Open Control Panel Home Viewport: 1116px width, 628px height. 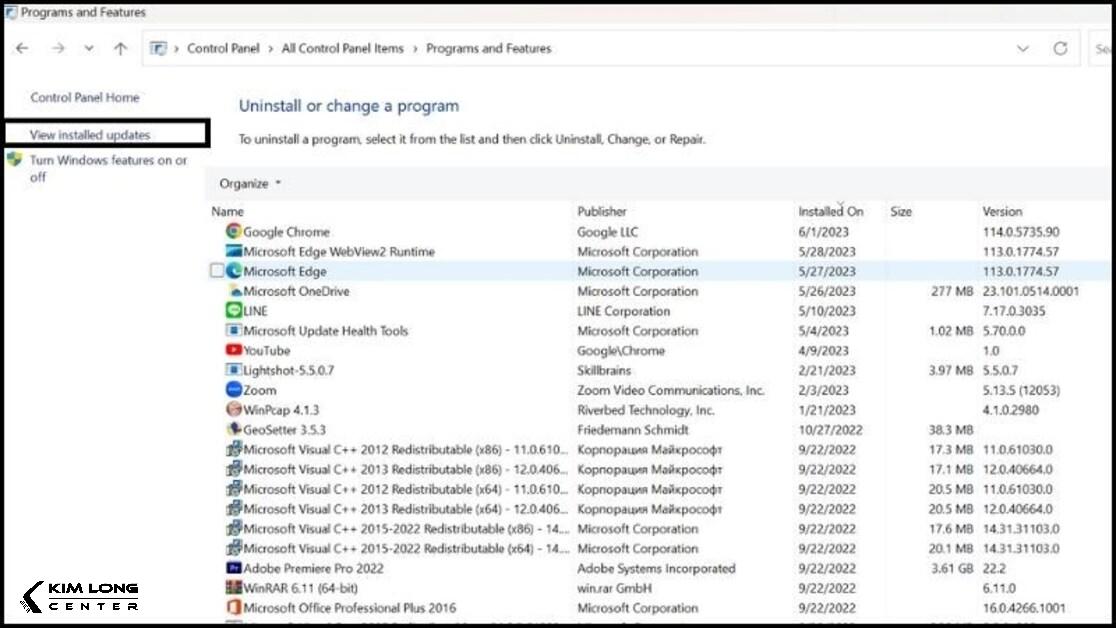pyautogui.click(x=85, y=97)
